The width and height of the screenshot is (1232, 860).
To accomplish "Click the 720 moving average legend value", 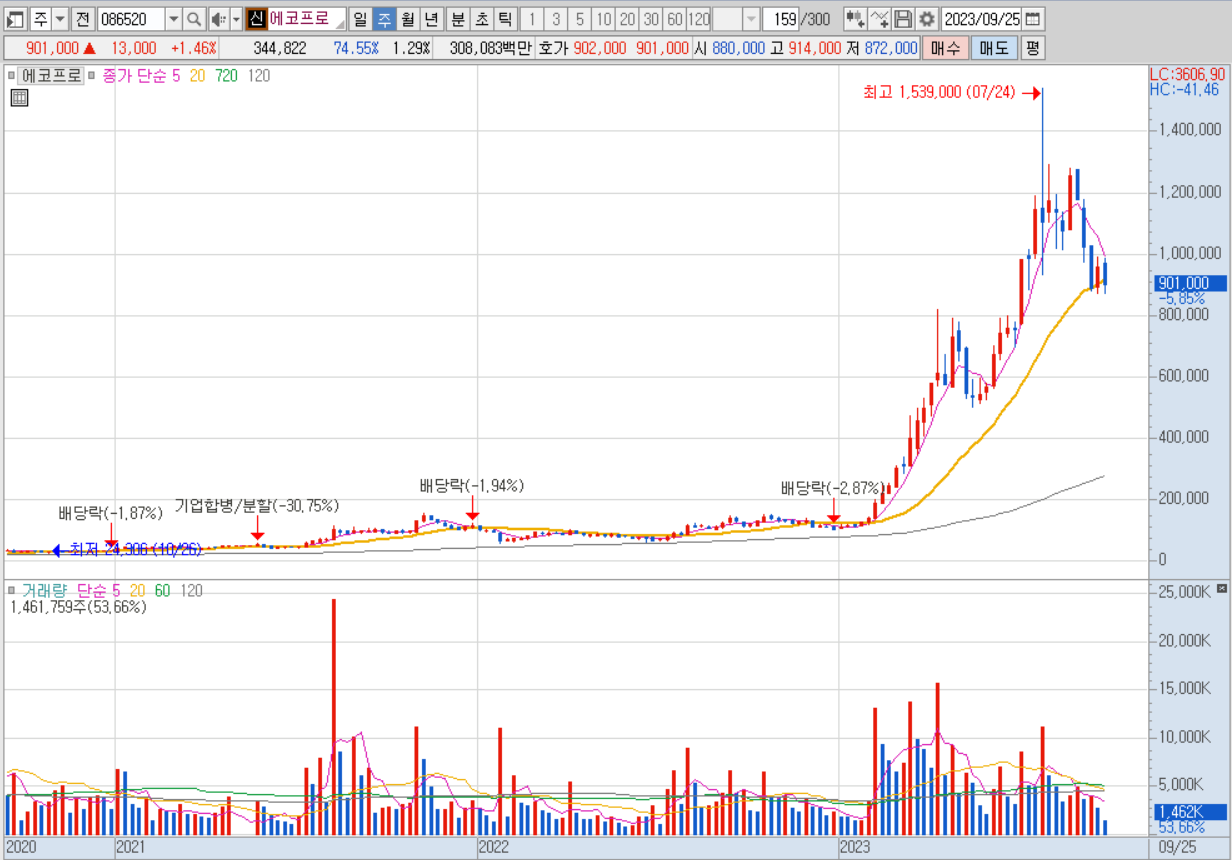I will pos(226,75).
